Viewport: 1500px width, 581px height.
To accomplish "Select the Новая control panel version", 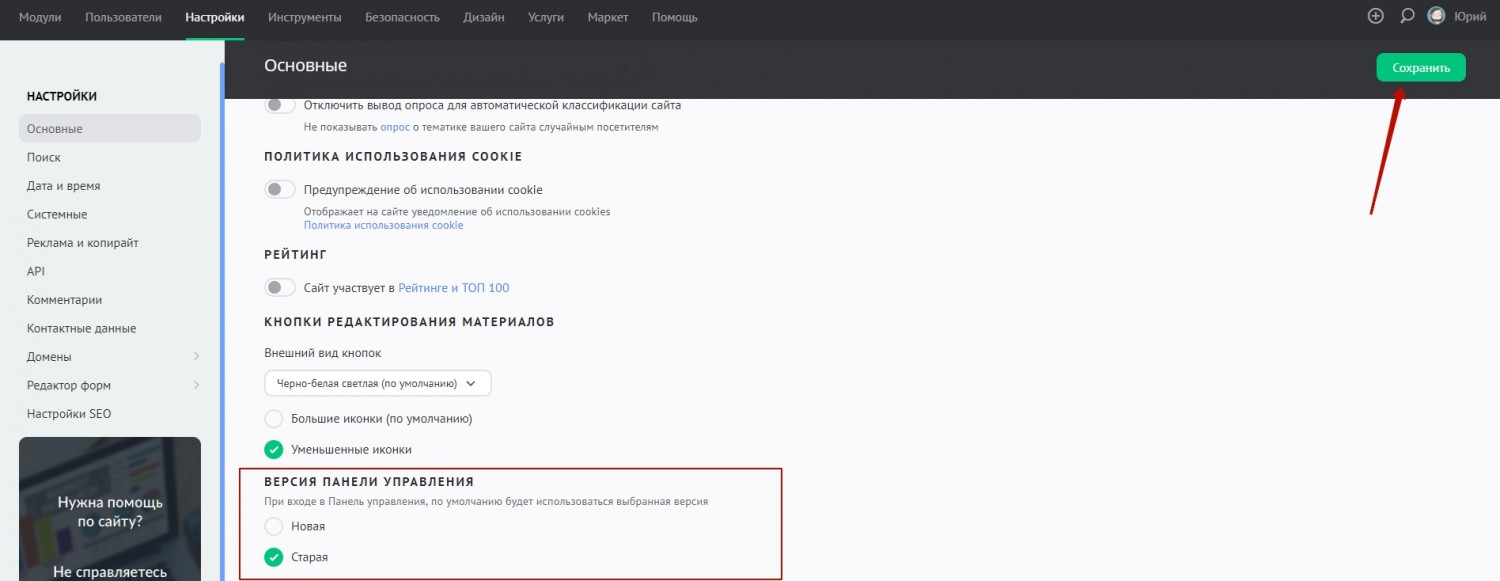I will coord(274,526).
